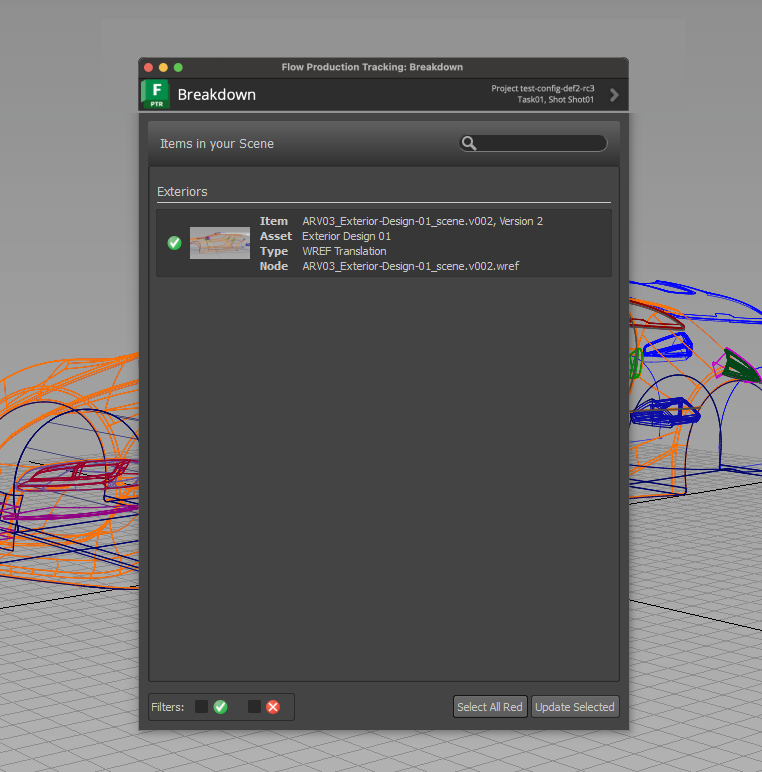
Task: Minimize the Breakdown window with yellow button
Action: pos(163,67)
